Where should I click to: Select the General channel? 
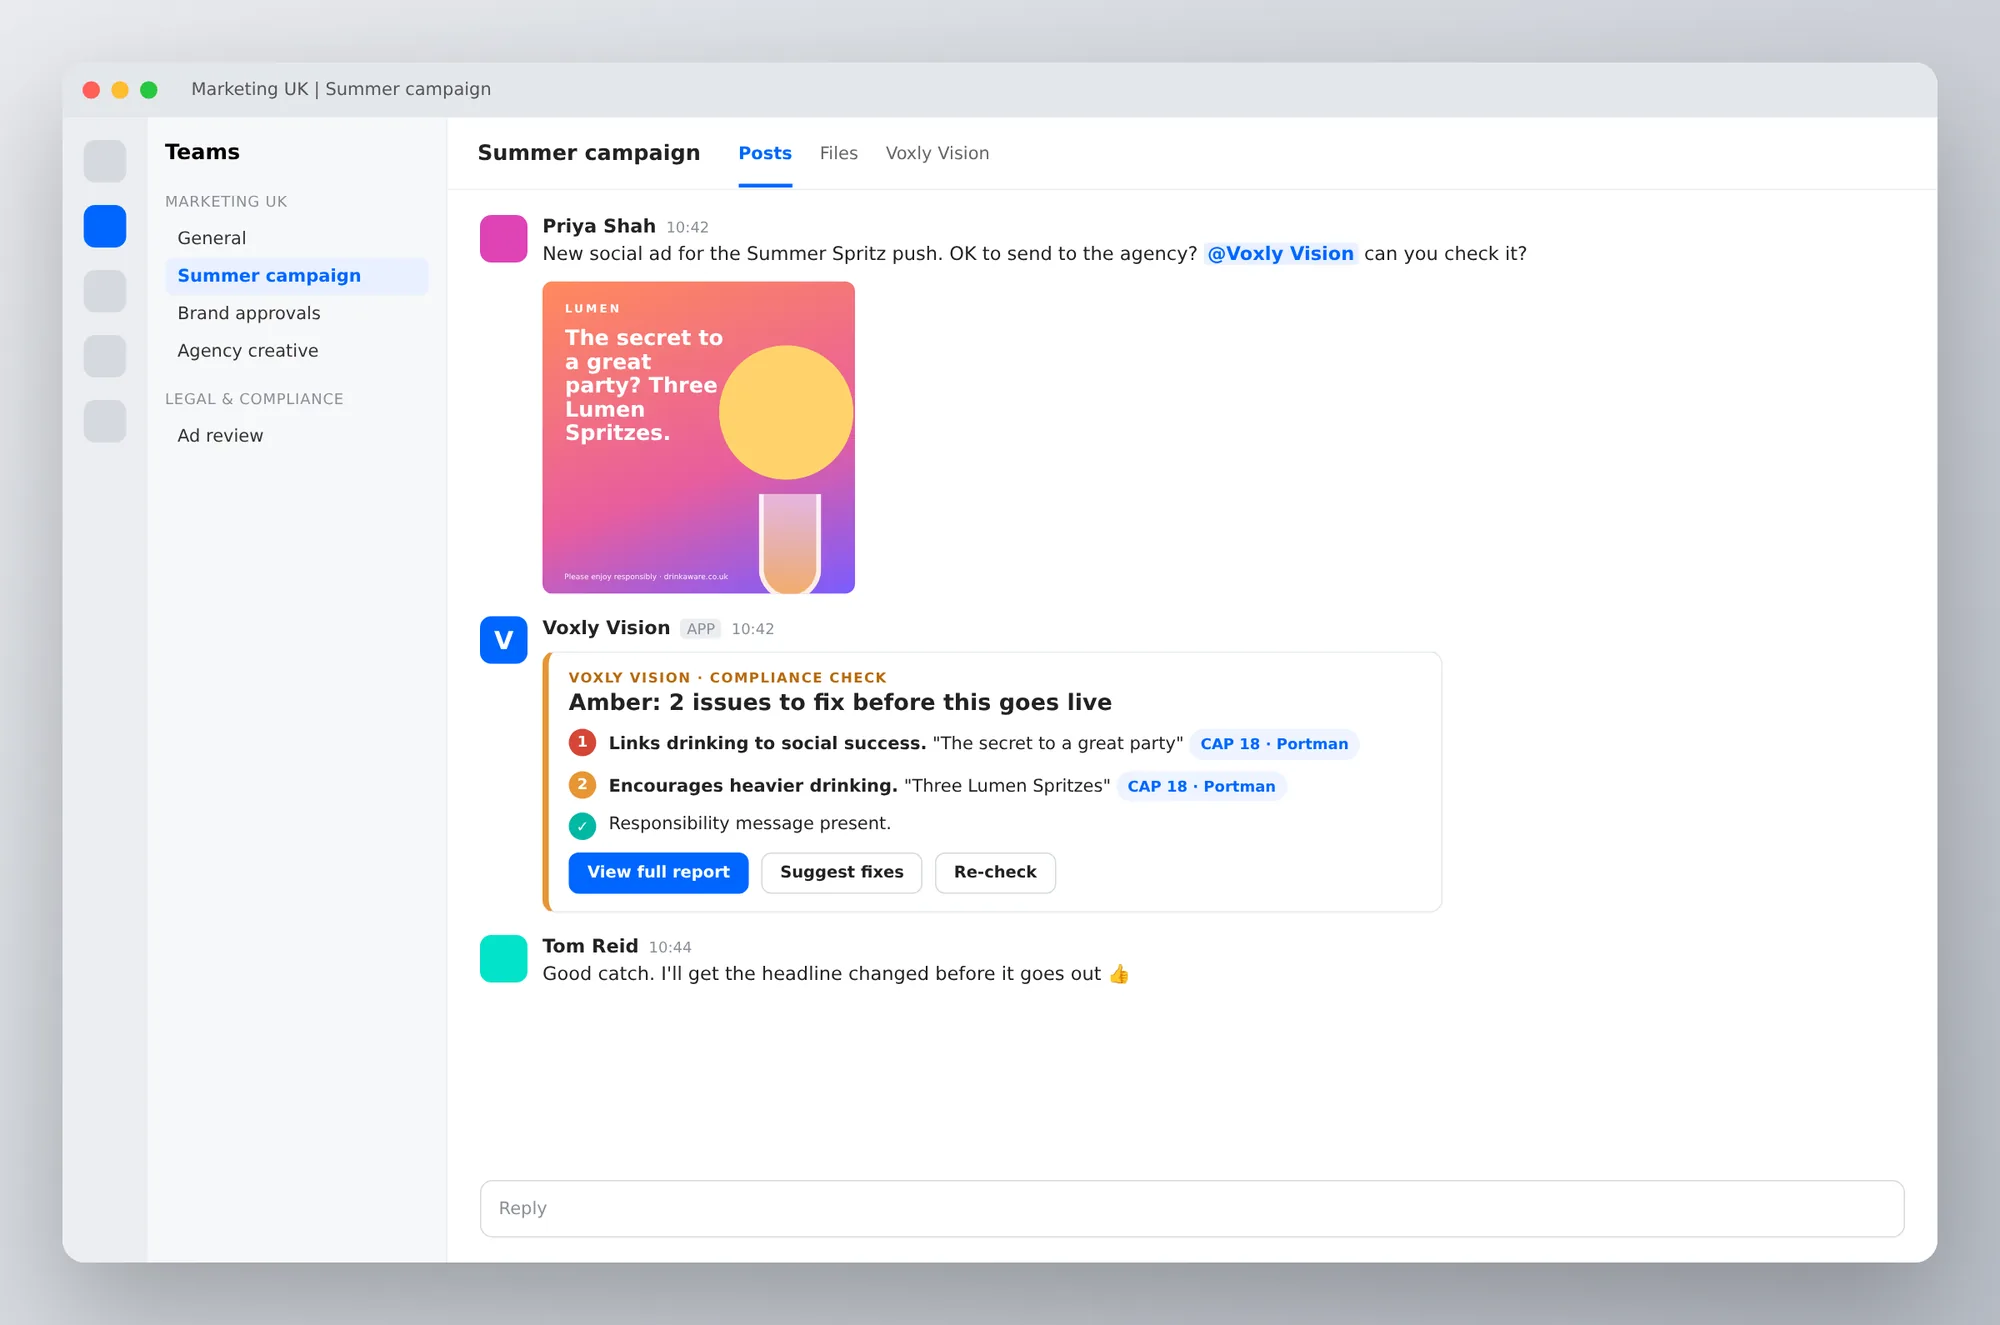tap(297, 238)
